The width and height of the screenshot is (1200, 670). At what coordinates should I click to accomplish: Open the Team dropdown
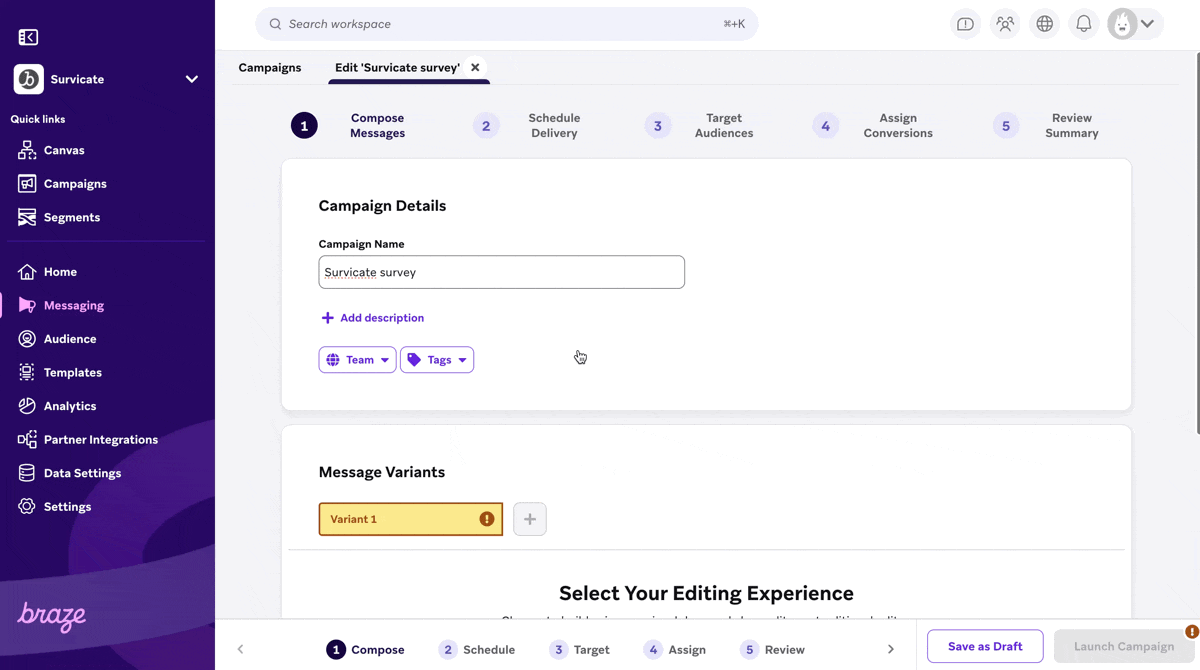[x=357, y=359]
